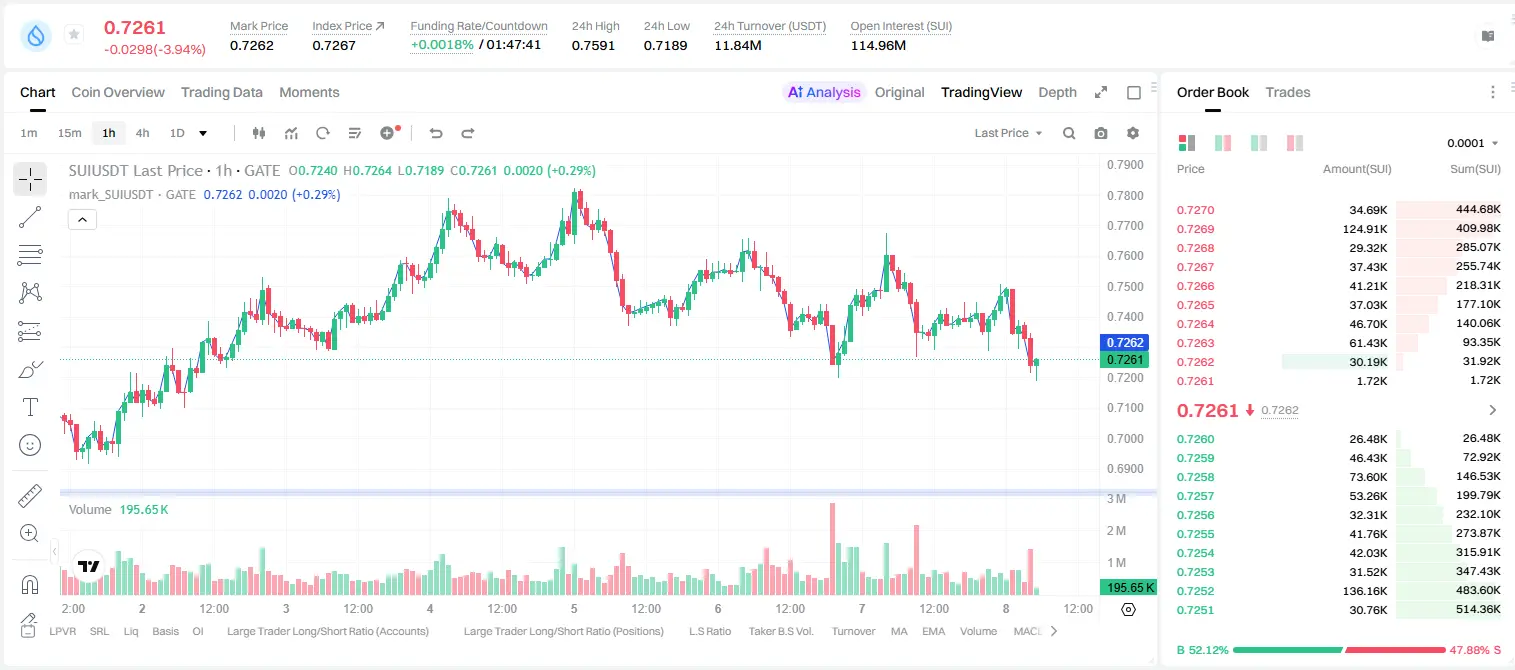Open the Last Price type dropdown
Viewport: 1515px width, 670px height.
pos(1008,133)
